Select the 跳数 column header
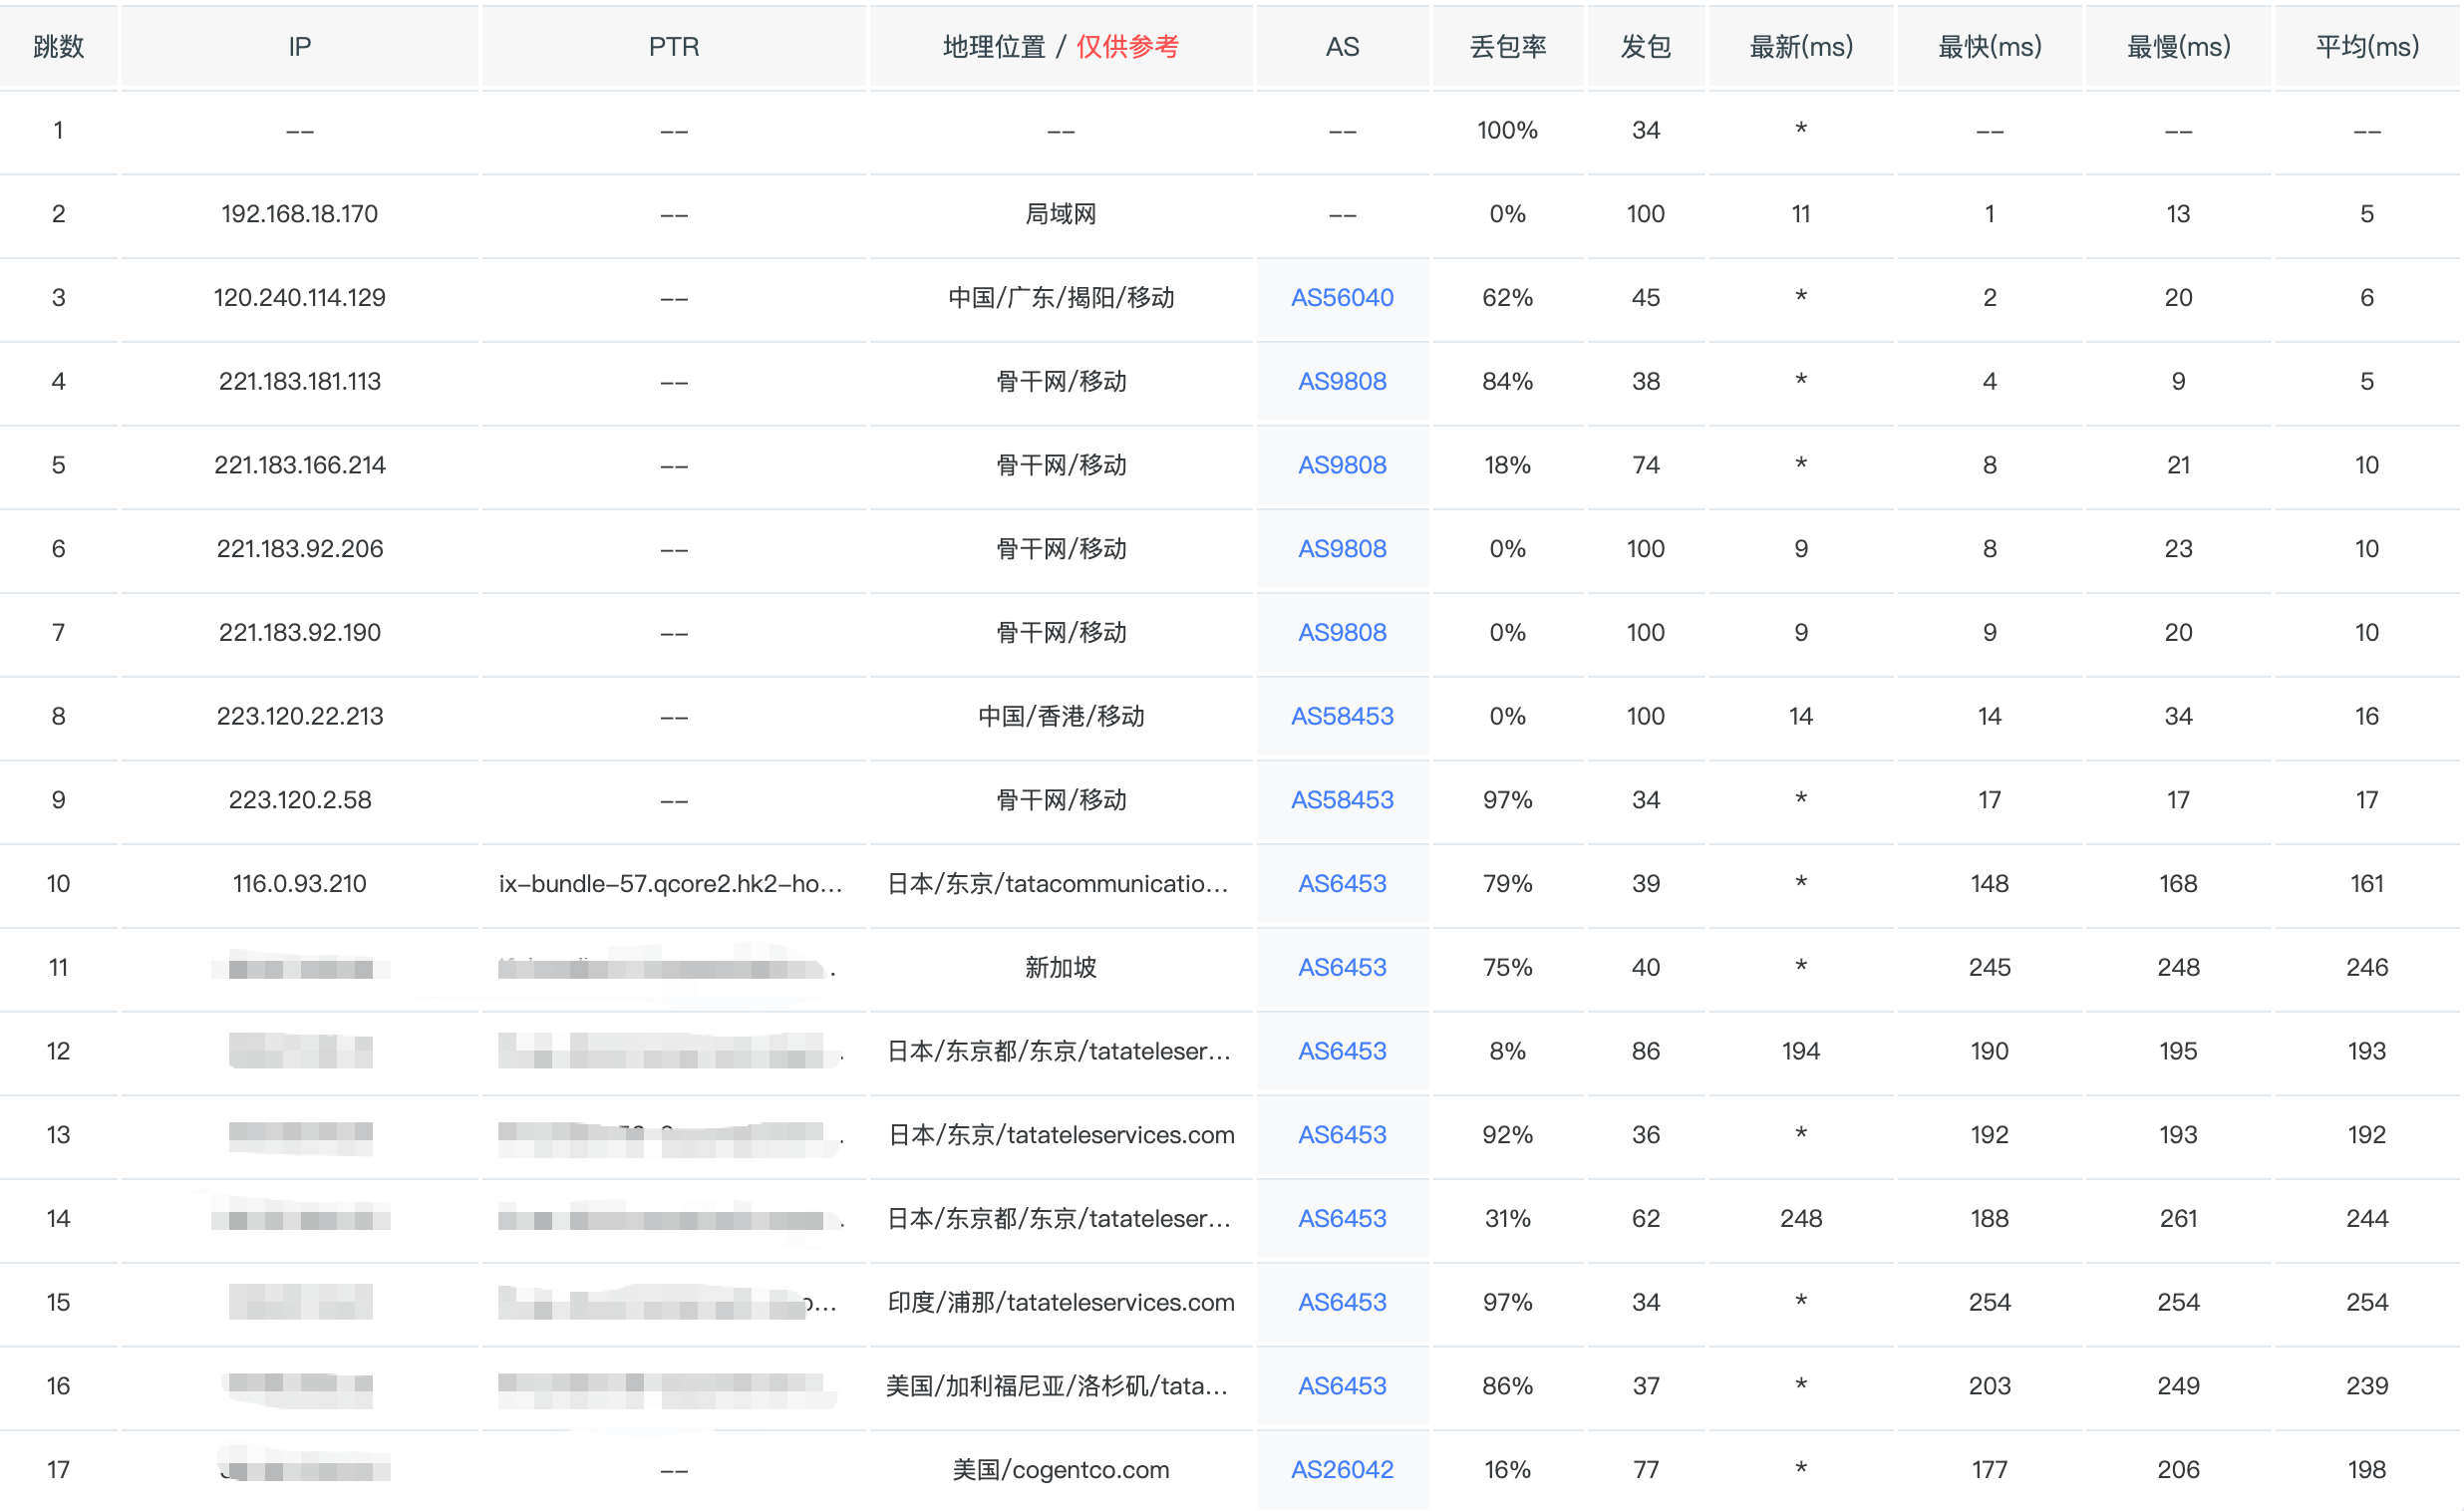 tap(58, 47)
